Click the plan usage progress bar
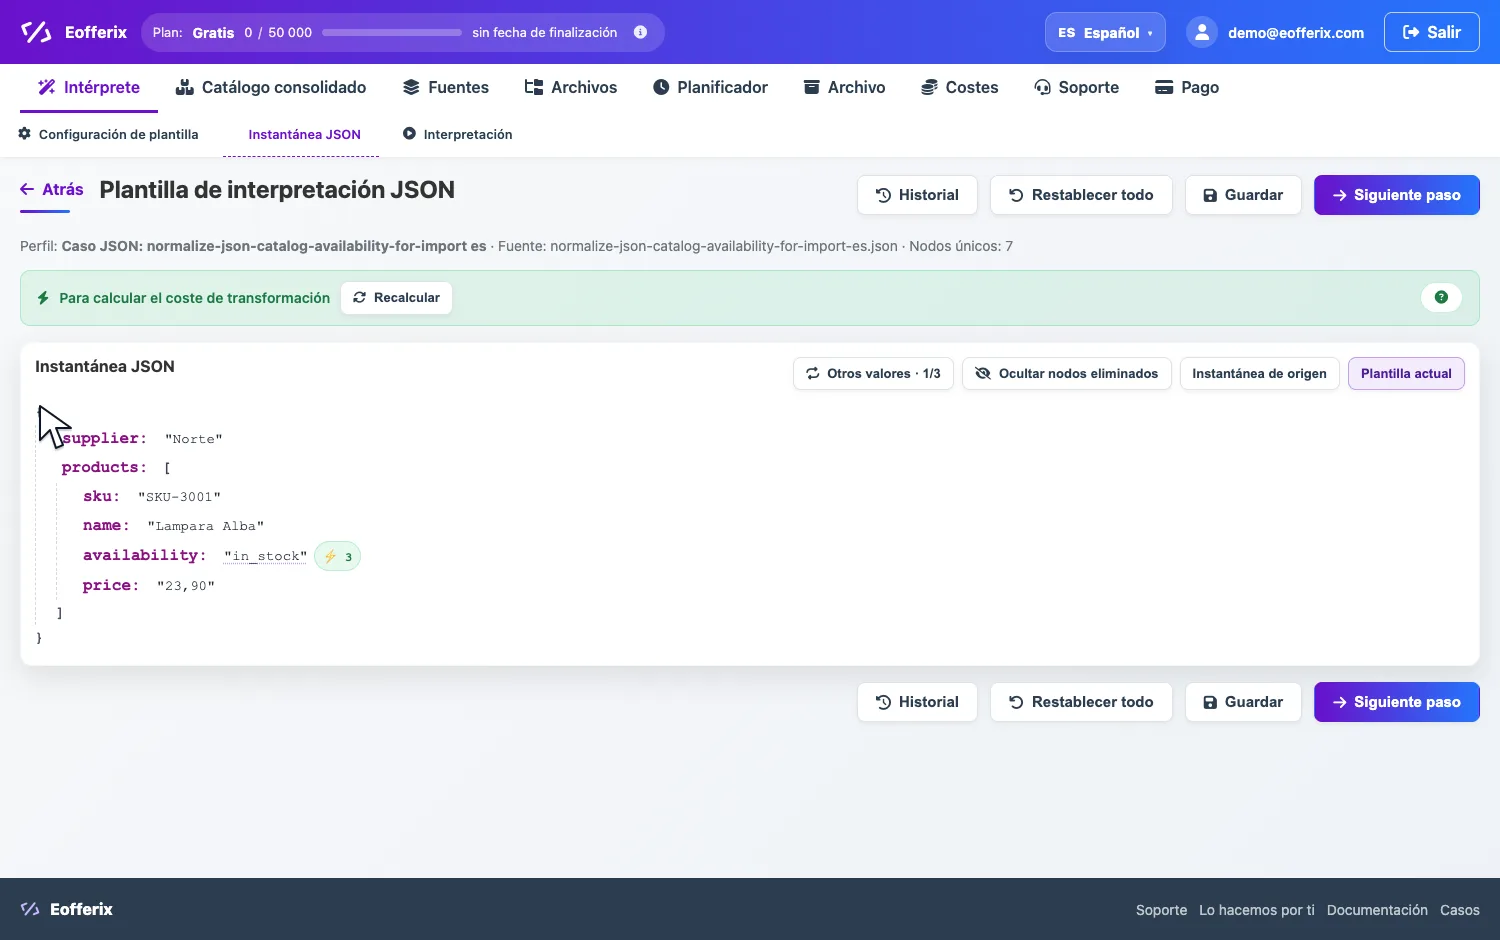This screenshot has height=940, width=1500. (392, 33)
